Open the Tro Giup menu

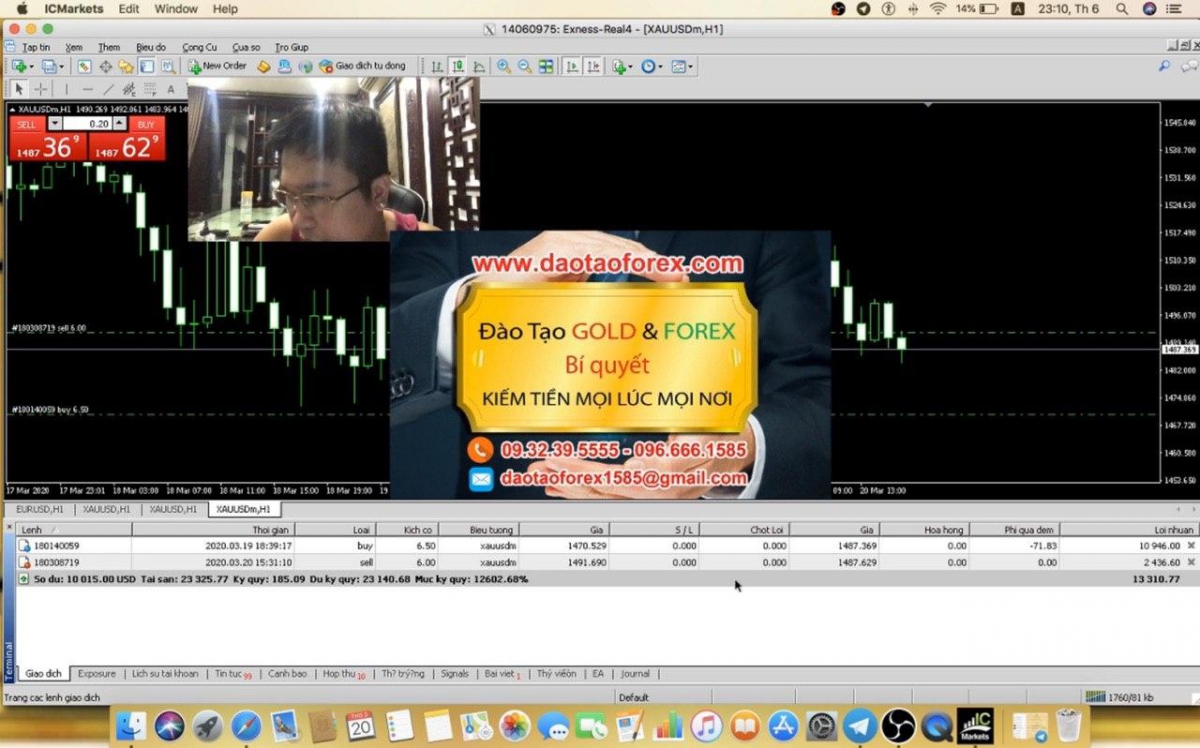[x=292, y=47]
